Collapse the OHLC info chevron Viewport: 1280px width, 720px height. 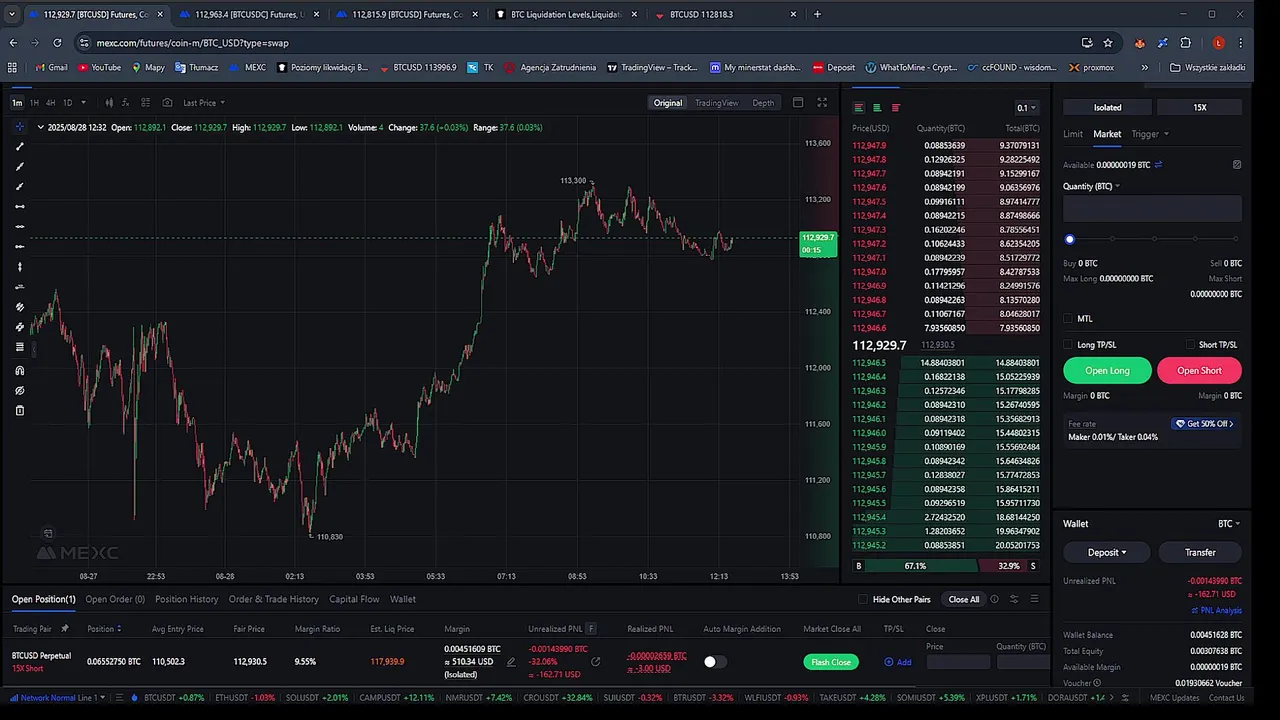40,127
